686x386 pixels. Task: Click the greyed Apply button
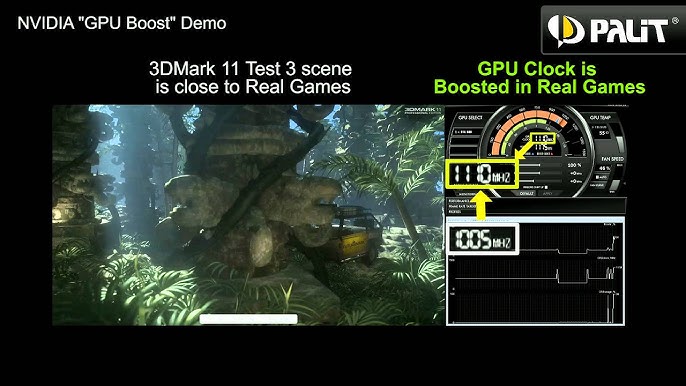click(547, 193)
